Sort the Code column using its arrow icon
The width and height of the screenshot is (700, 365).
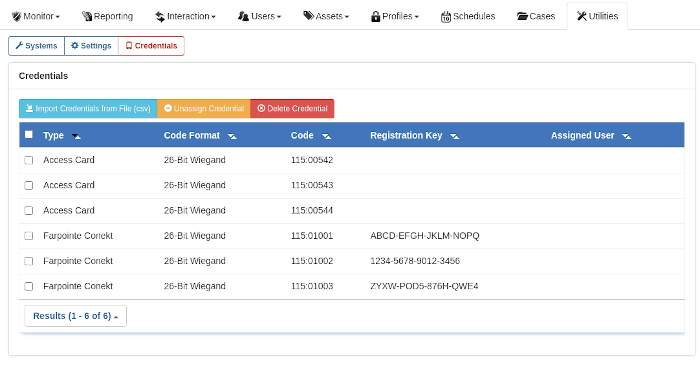[326, 136]
